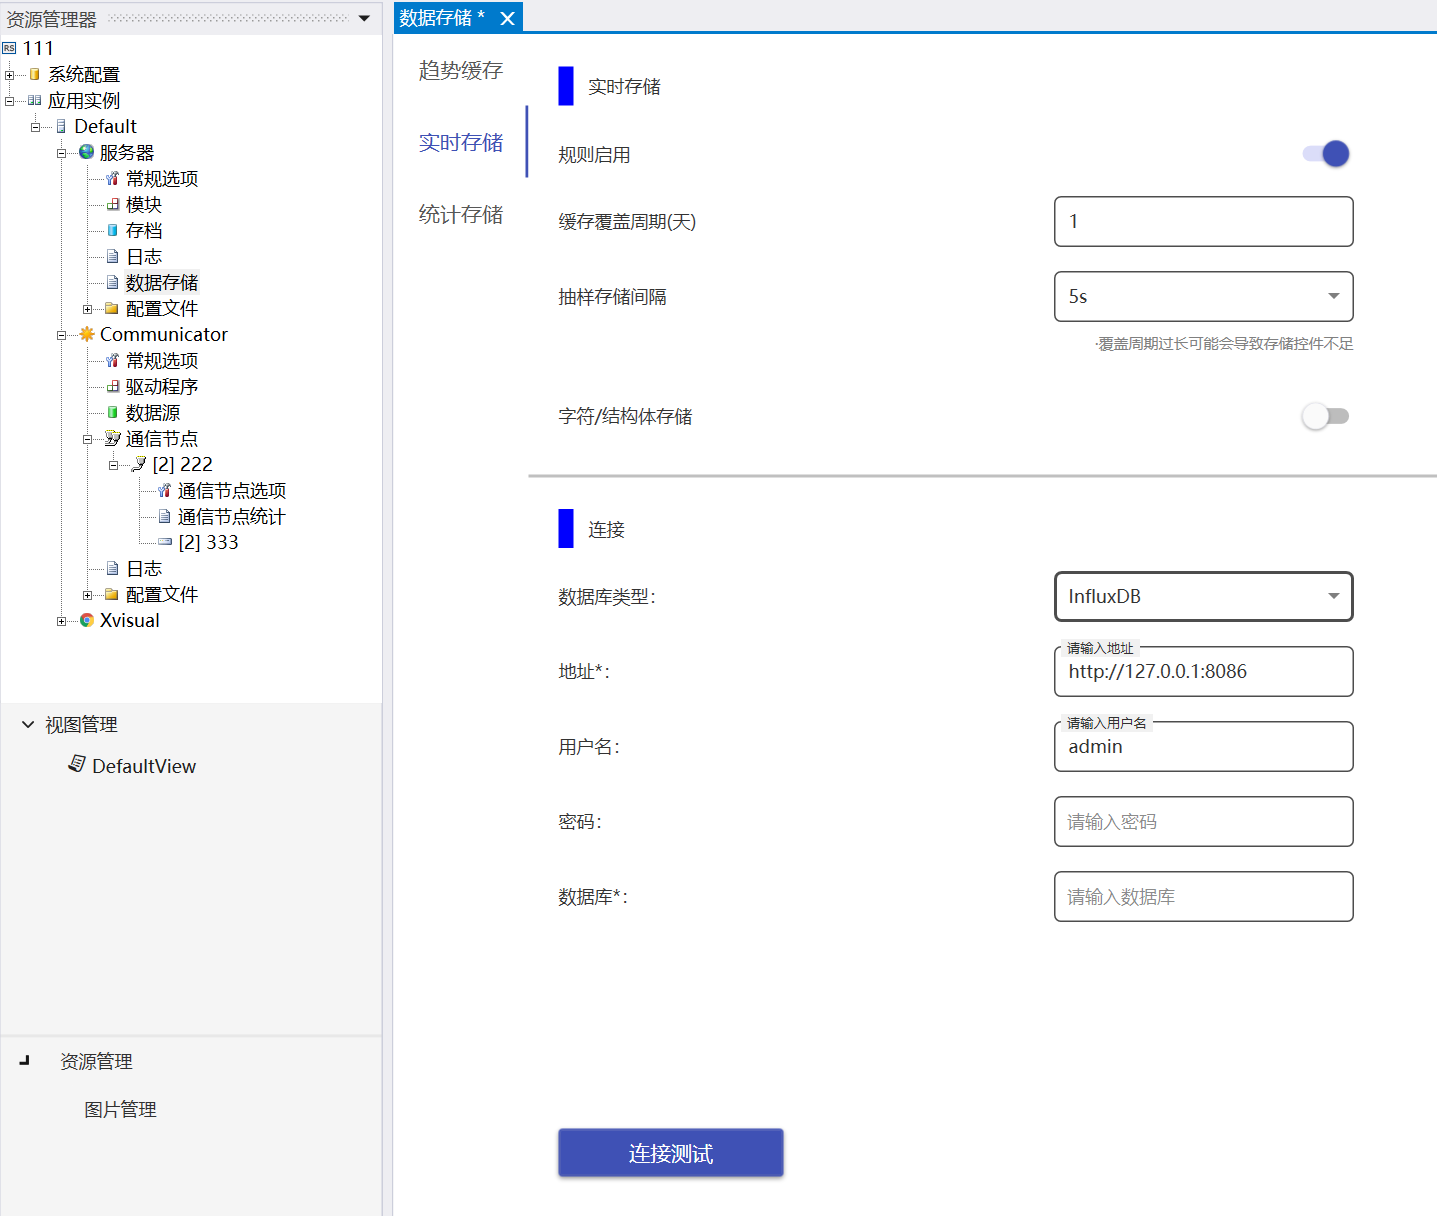Click the globe icon beside 服务器
The height and width of the screenshot is (1216, 1437).
tap(87, 152)
